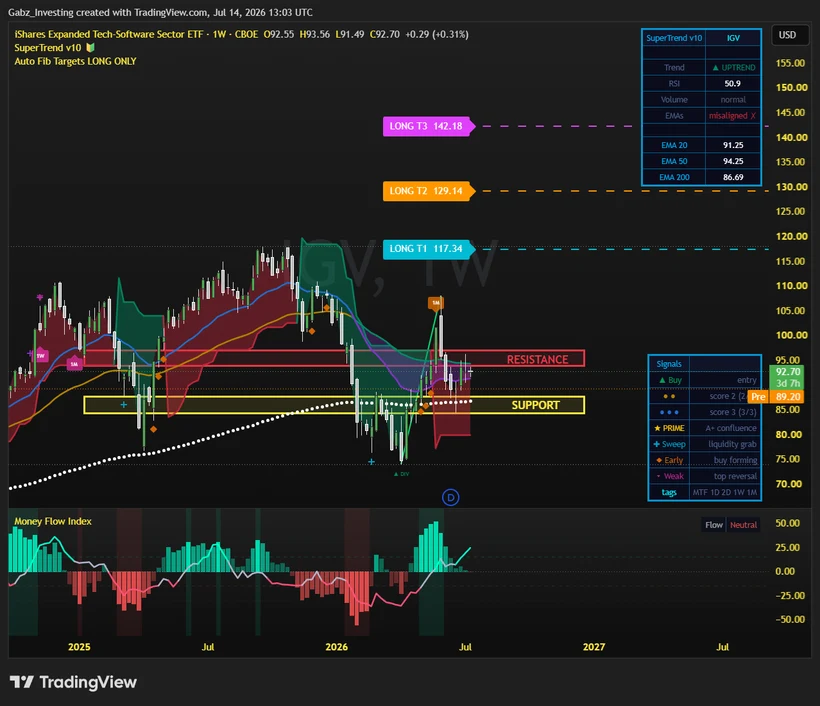
Task: Click the pink Weak dot in Signals table
Action: point(658,476)
